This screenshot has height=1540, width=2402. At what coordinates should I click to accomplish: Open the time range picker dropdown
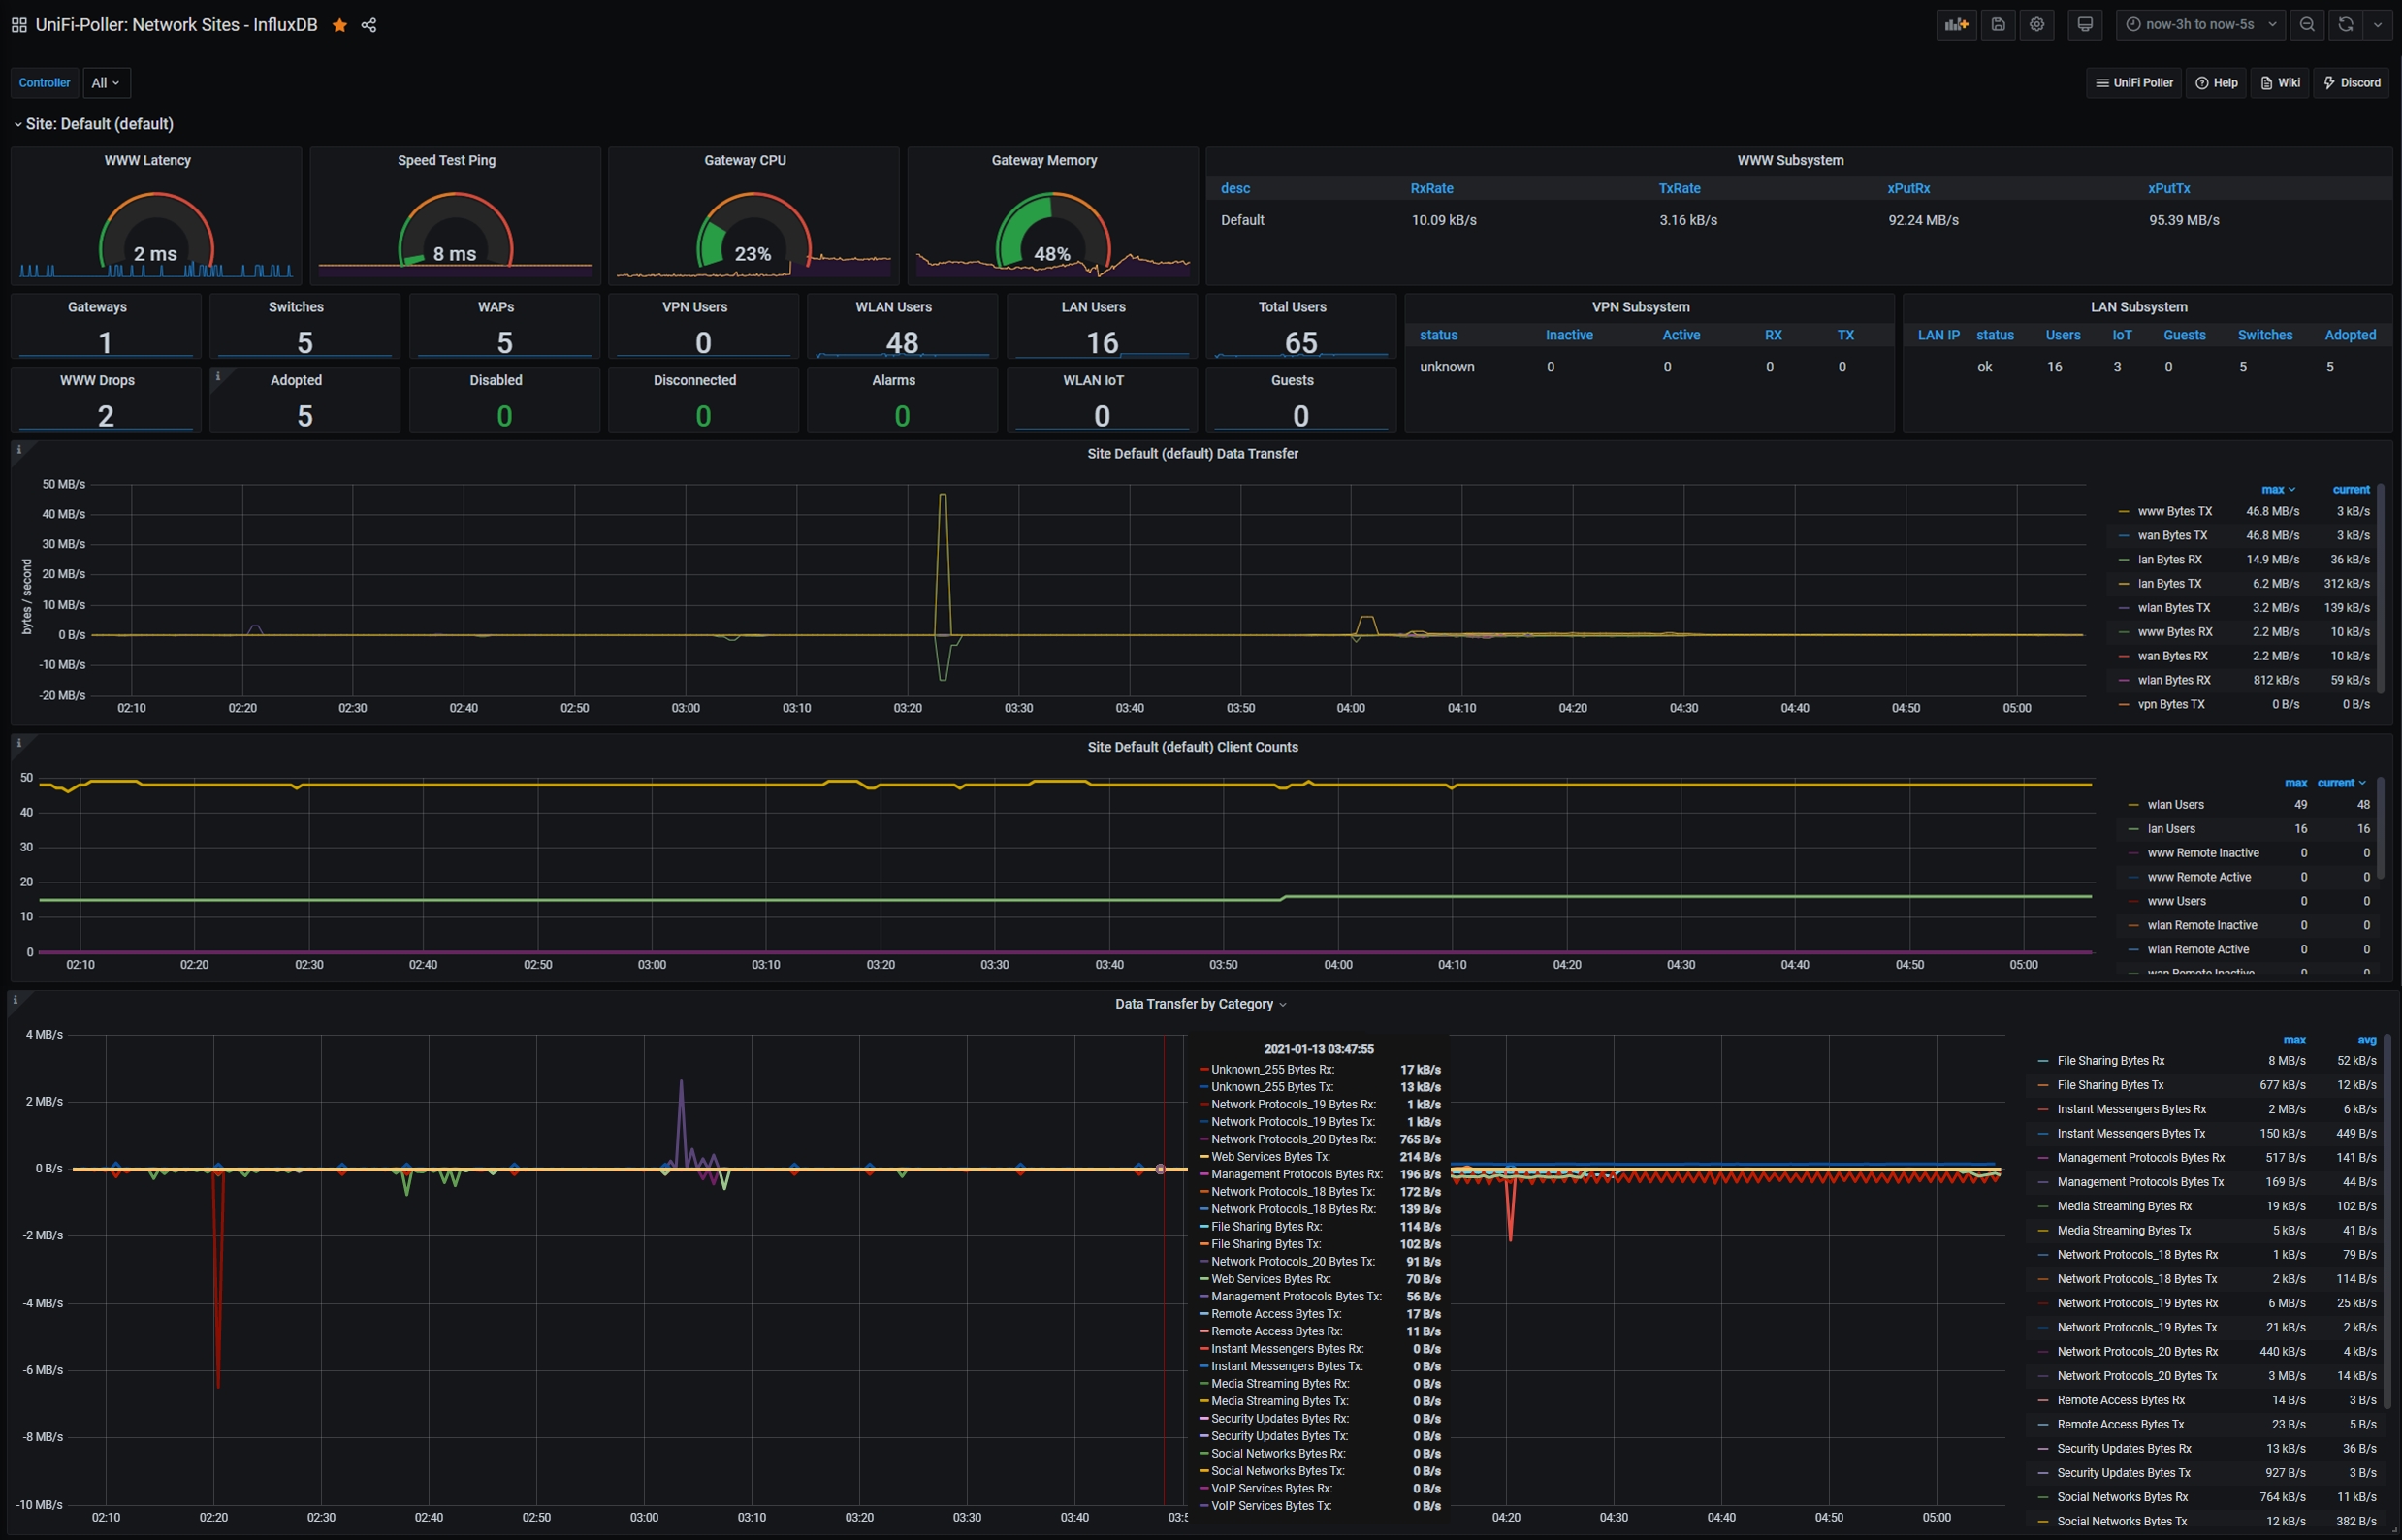point(2200,25)
